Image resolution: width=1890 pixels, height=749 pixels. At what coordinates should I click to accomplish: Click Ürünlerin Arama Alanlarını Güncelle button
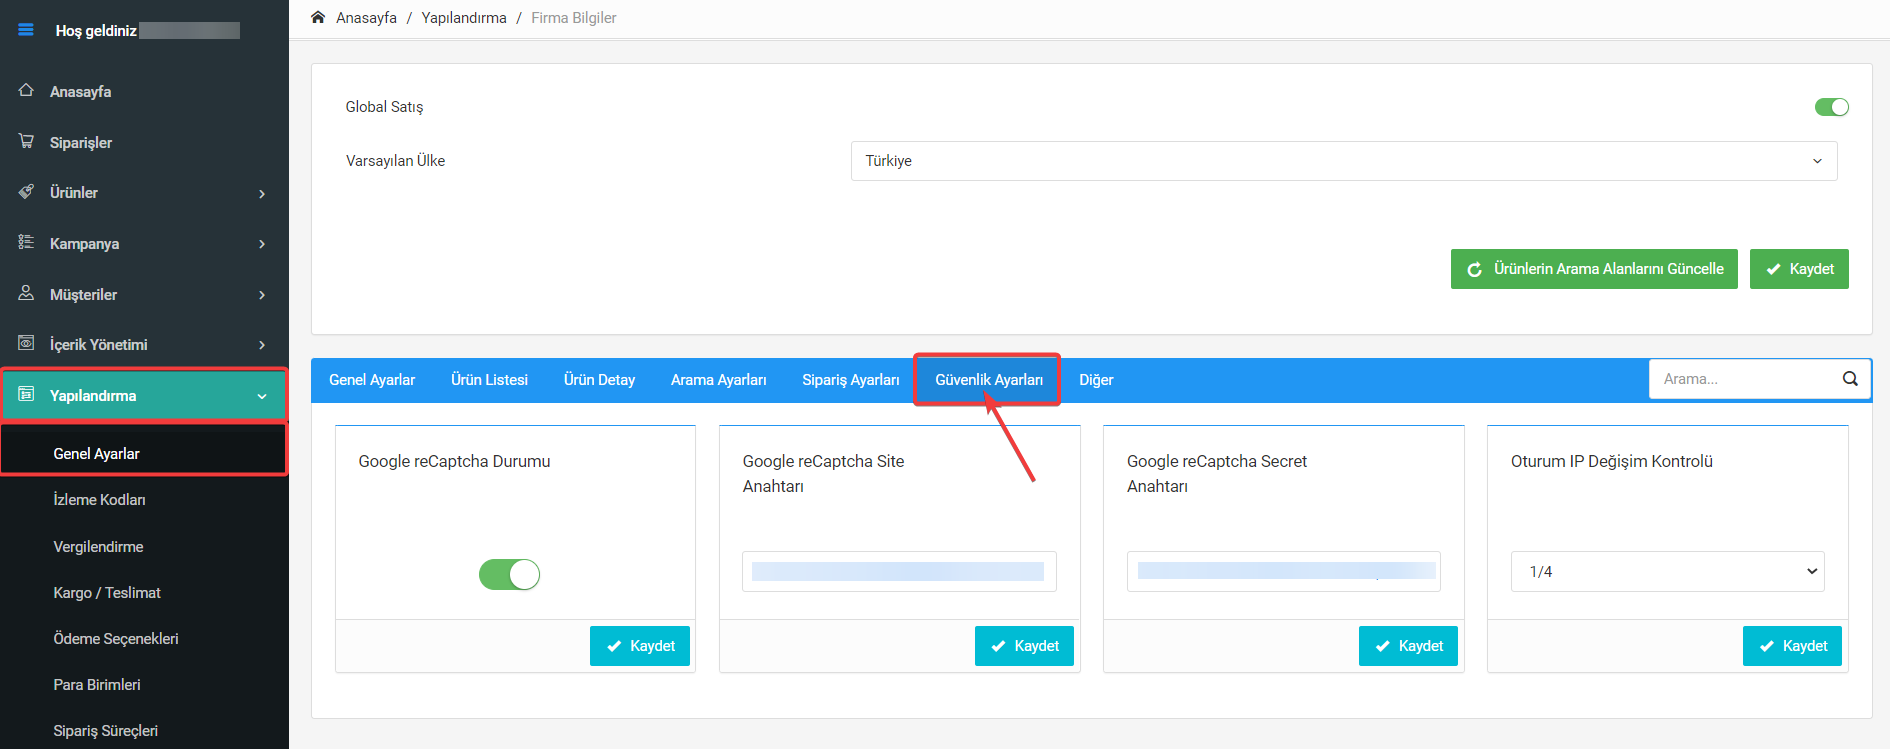coord(1594,269)
